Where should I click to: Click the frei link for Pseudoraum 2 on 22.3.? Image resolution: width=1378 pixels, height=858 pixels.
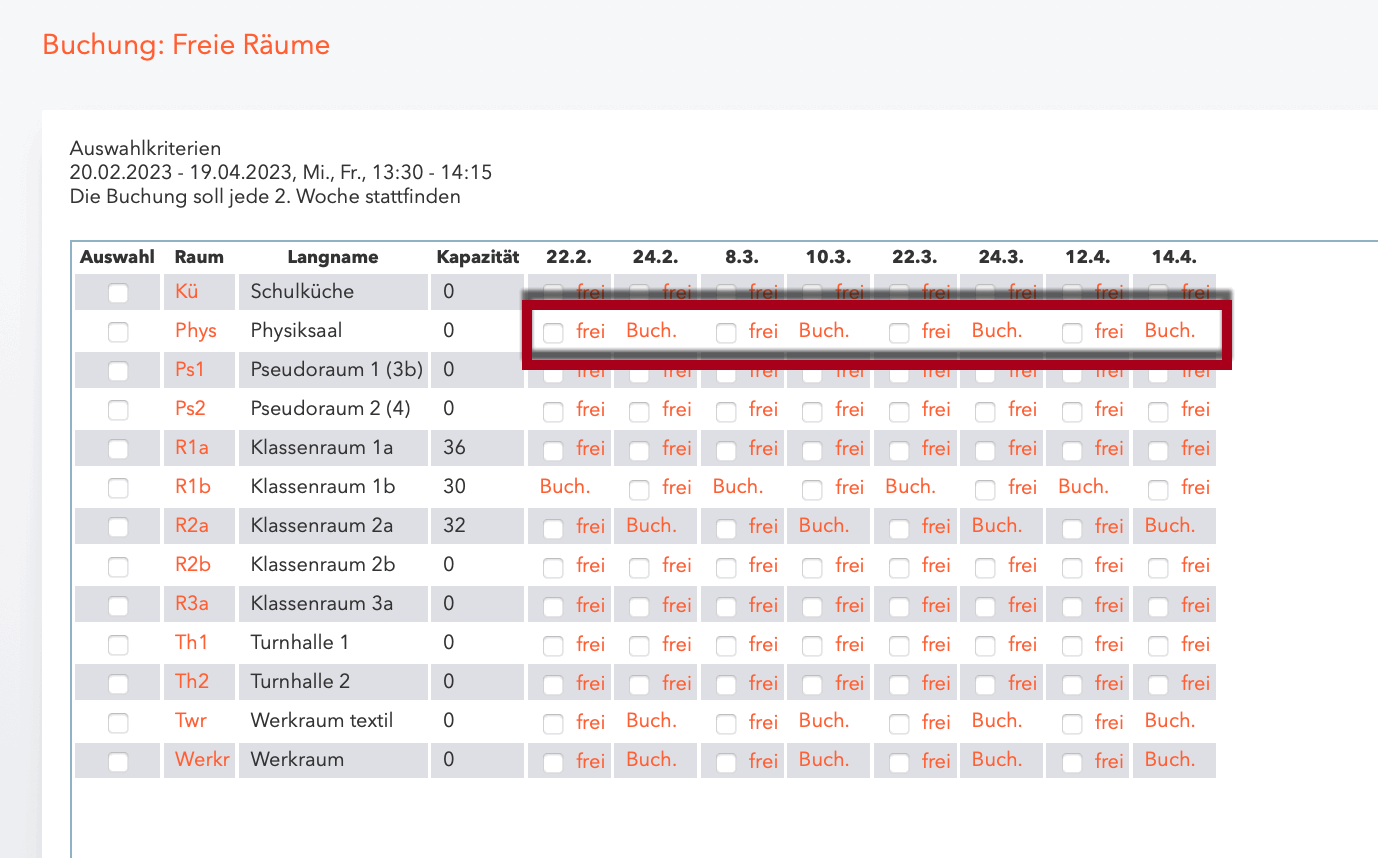(x=936, y=409)
